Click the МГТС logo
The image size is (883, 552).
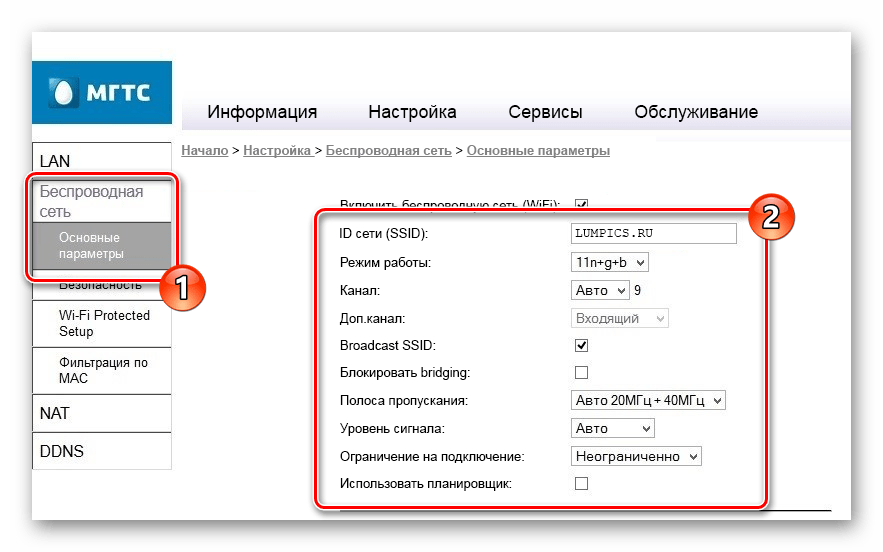tap(102, 92)
